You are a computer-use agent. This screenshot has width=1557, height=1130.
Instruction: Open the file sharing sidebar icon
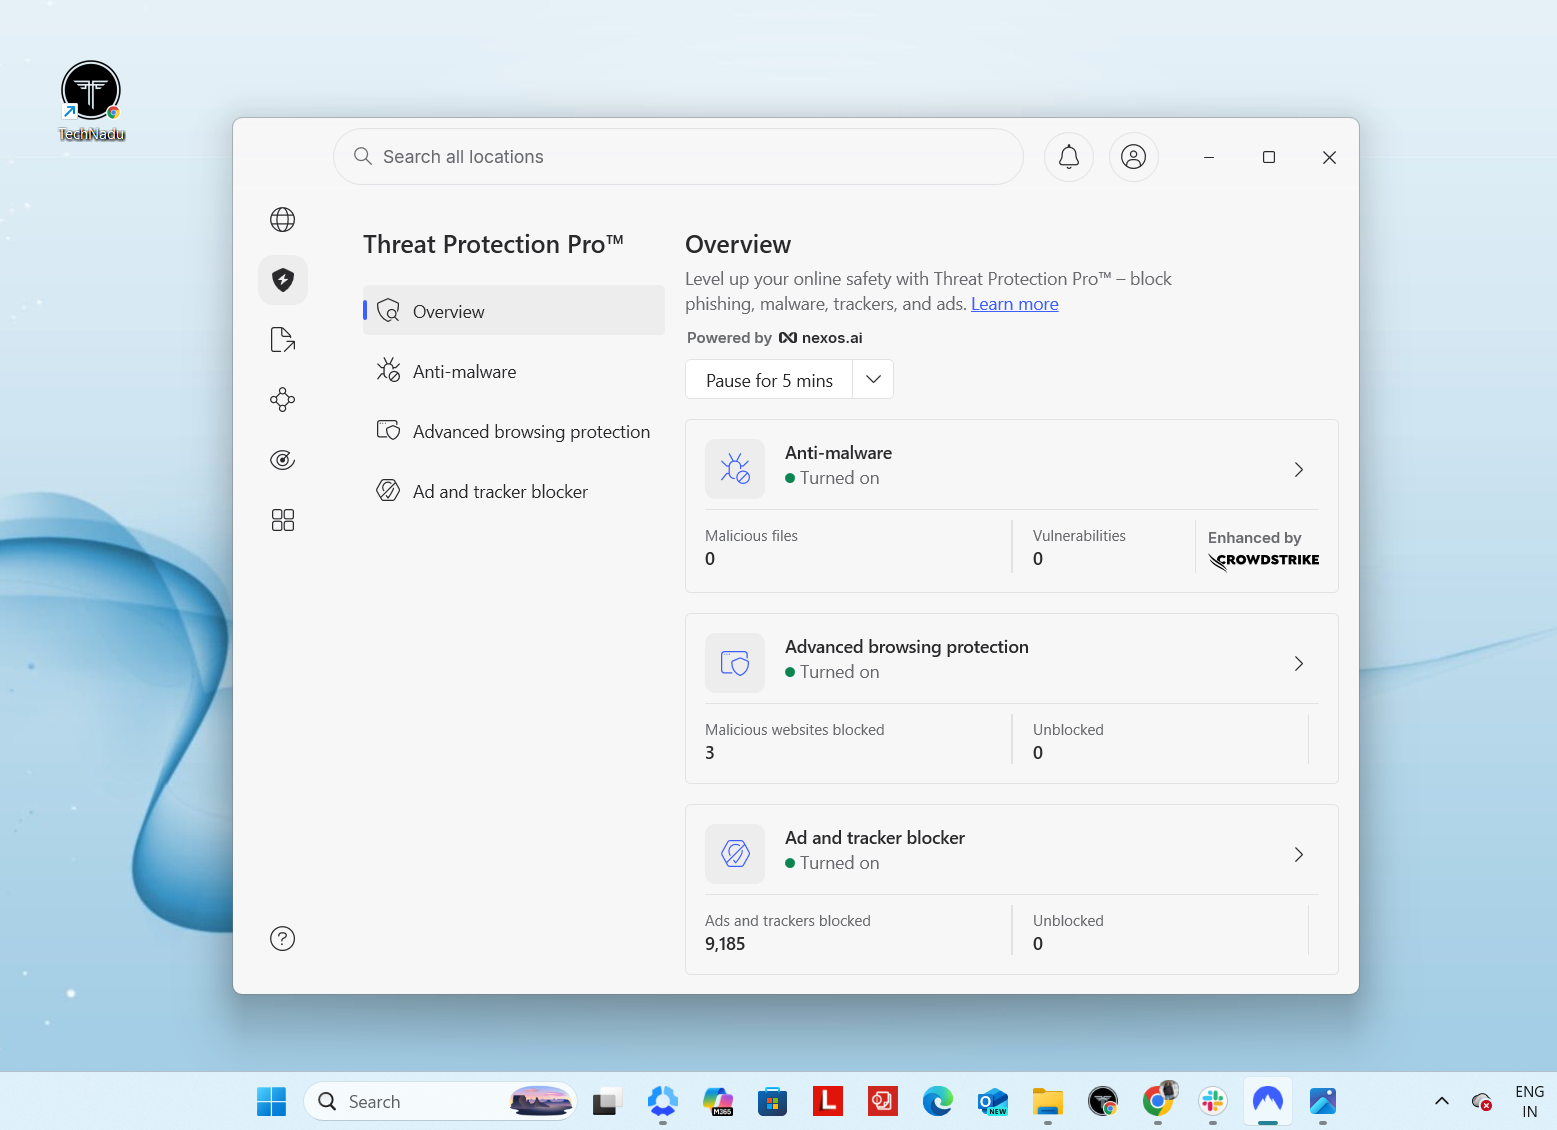283,340
